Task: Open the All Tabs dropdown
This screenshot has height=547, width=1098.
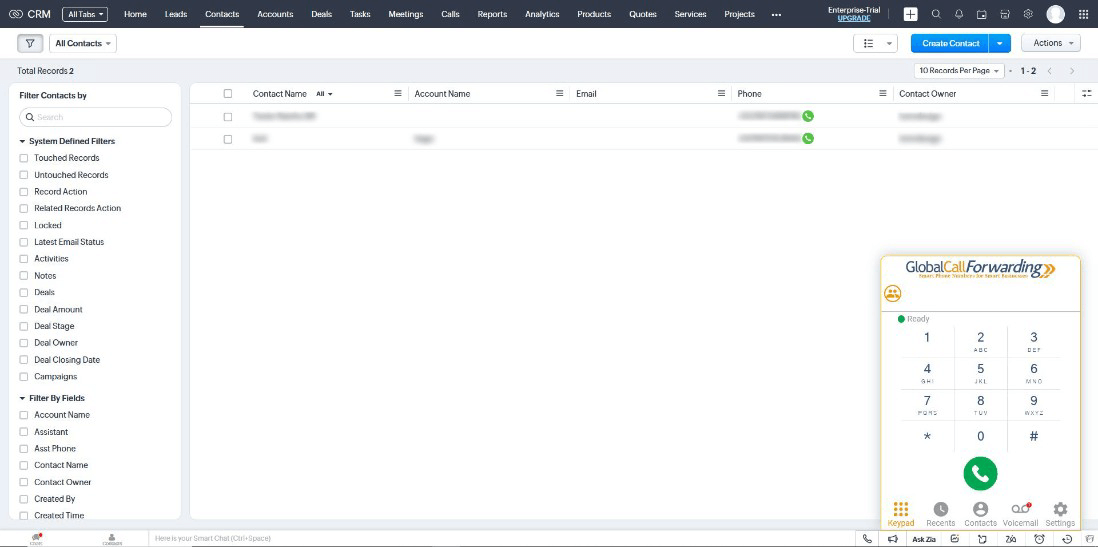Action: click(85, 14)
